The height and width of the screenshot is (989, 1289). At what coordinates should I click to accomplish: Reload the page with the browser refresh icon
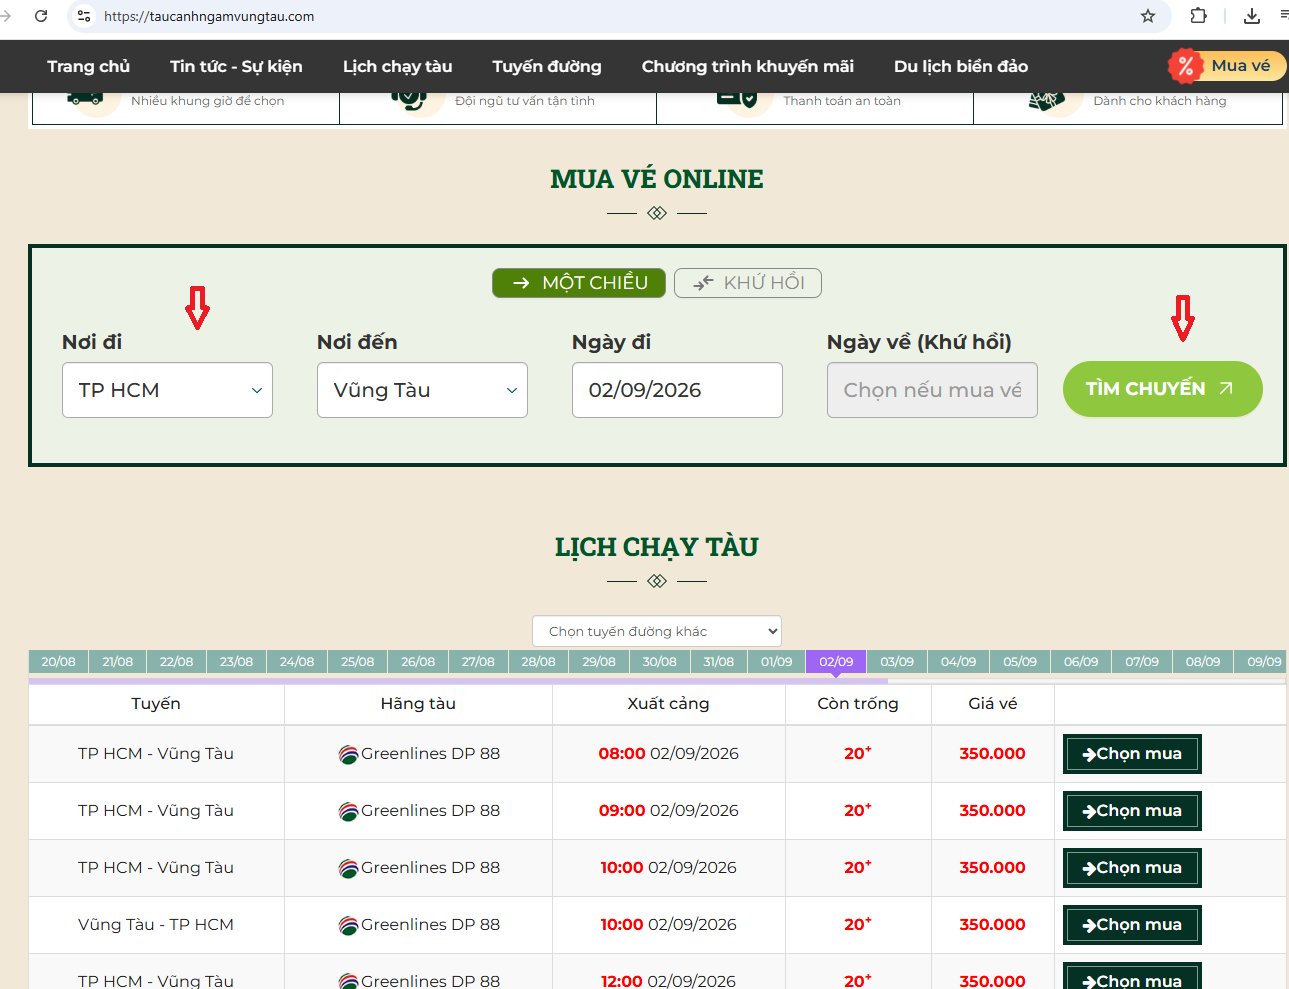pos(41,16)
